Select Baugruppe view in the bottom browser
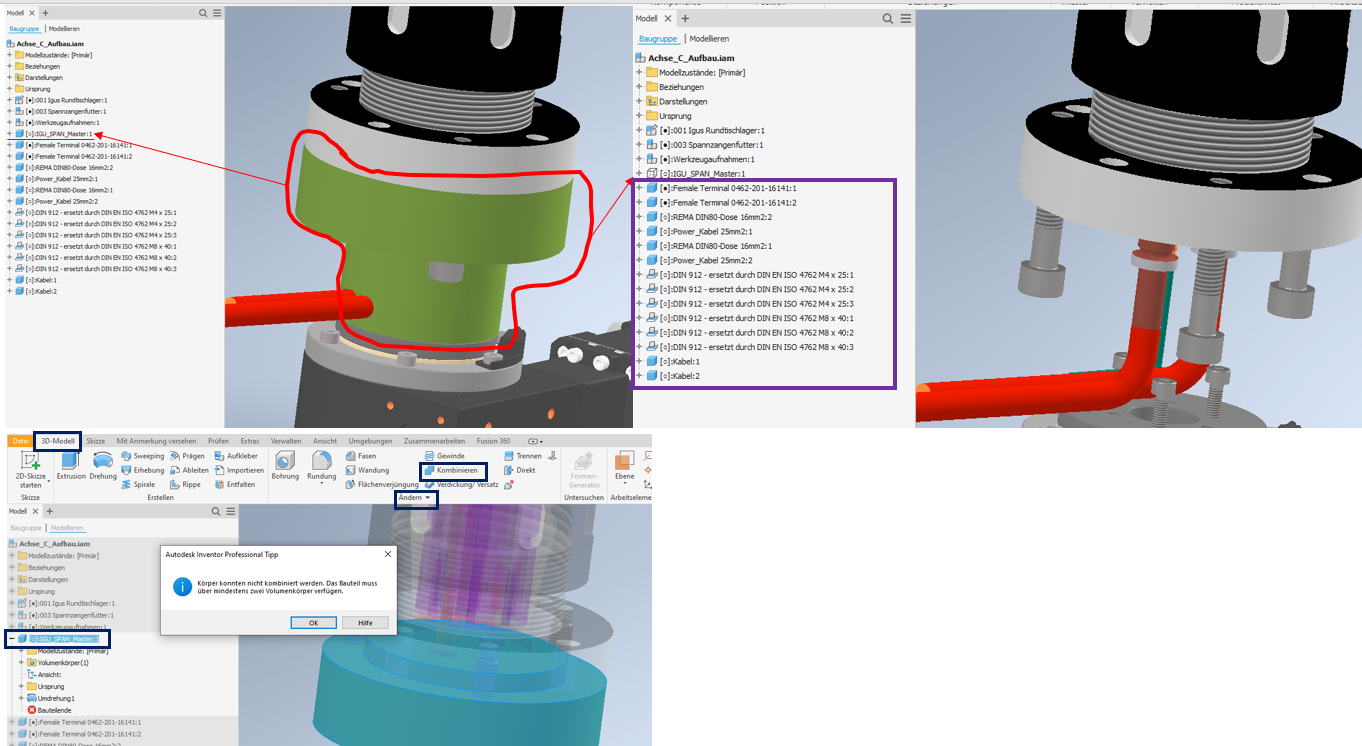The width and height of the screenshot is (1362, 746). [26, 527]
